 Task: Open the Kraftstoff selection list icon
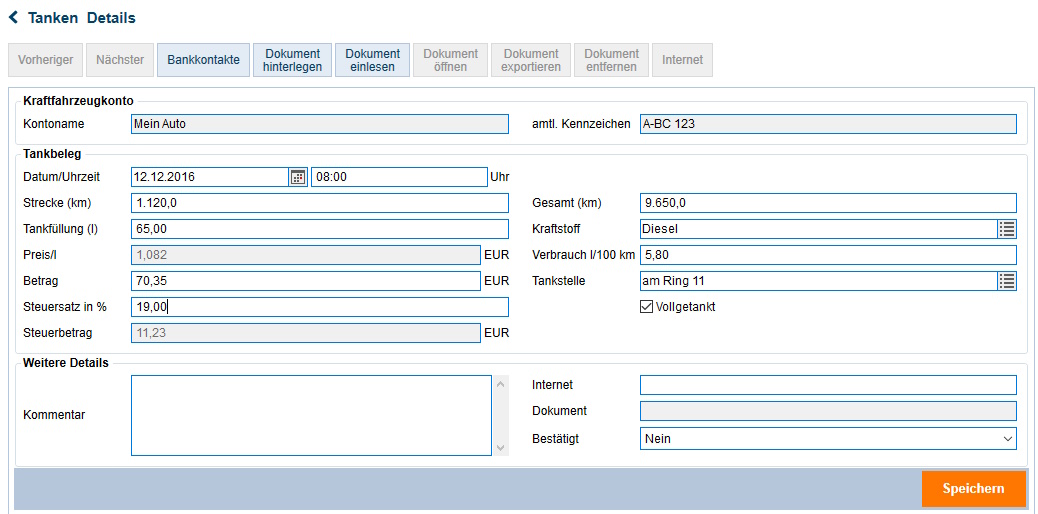tap(1007, 229)
